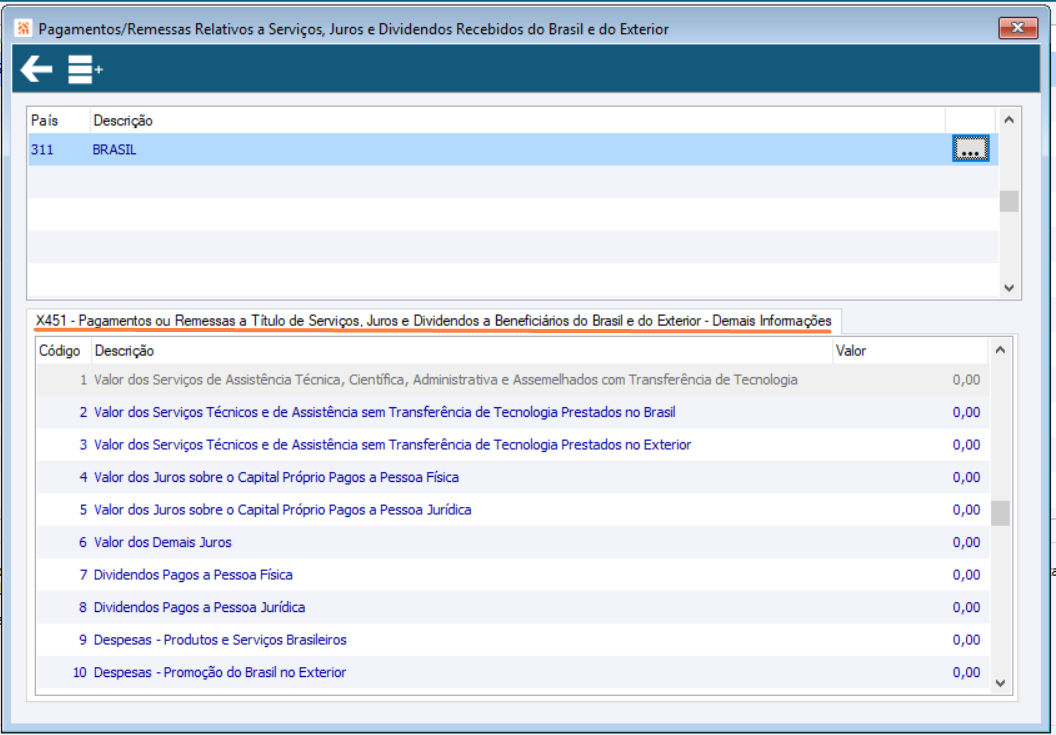This screenshot has width=1056, height=735.
Task: Select row 9 Despesas - Produtos e Serviços Brasileiros
Action: click(513, 640)
